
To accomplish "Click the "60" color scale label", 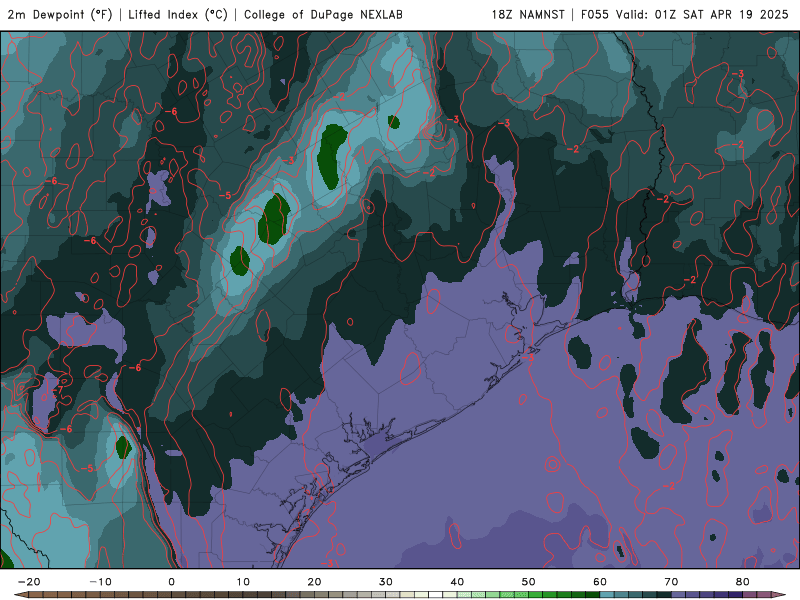I will tap(600, 582).
